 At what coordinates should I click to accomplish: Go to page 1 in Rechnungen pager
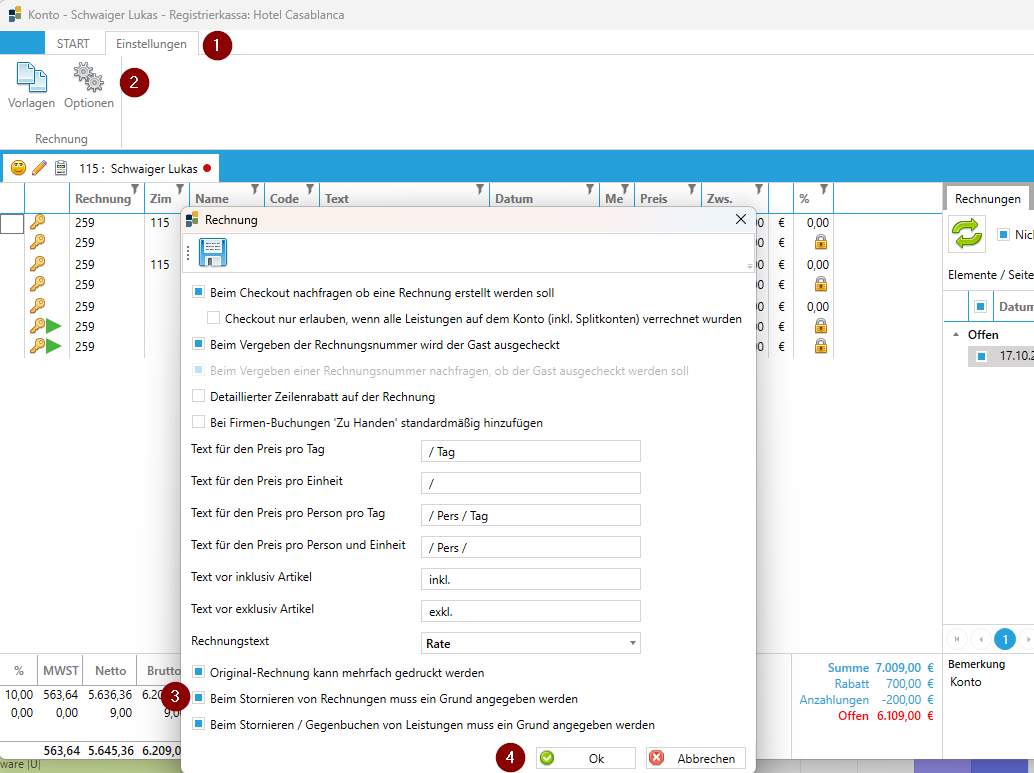tap(1004, 639)
